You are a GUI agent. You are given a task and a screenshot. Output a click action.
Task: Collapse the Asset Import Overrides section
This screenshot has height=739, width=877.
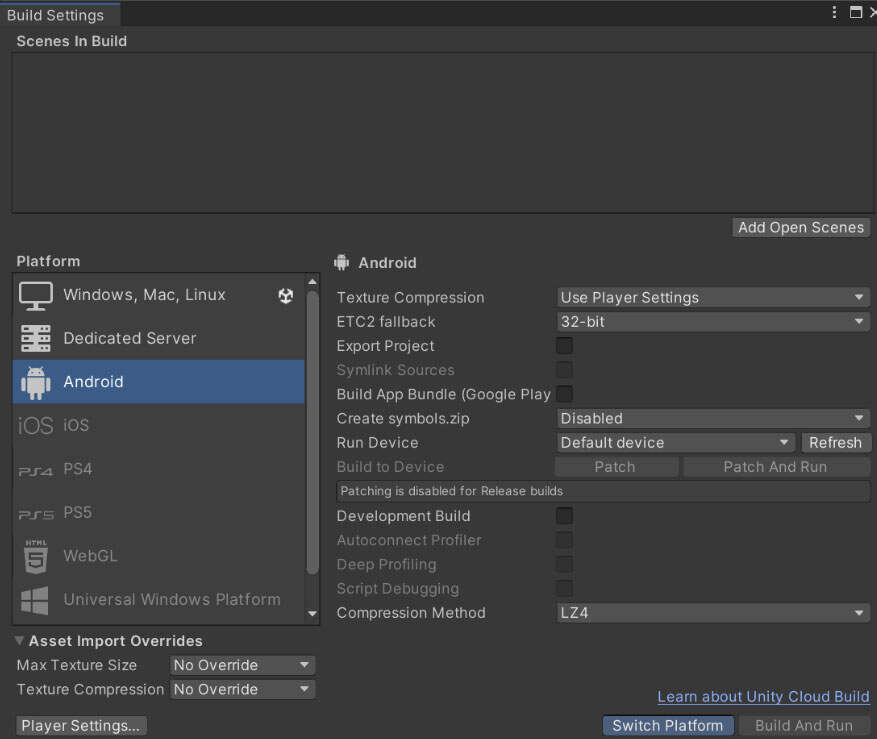pos(20,641)
